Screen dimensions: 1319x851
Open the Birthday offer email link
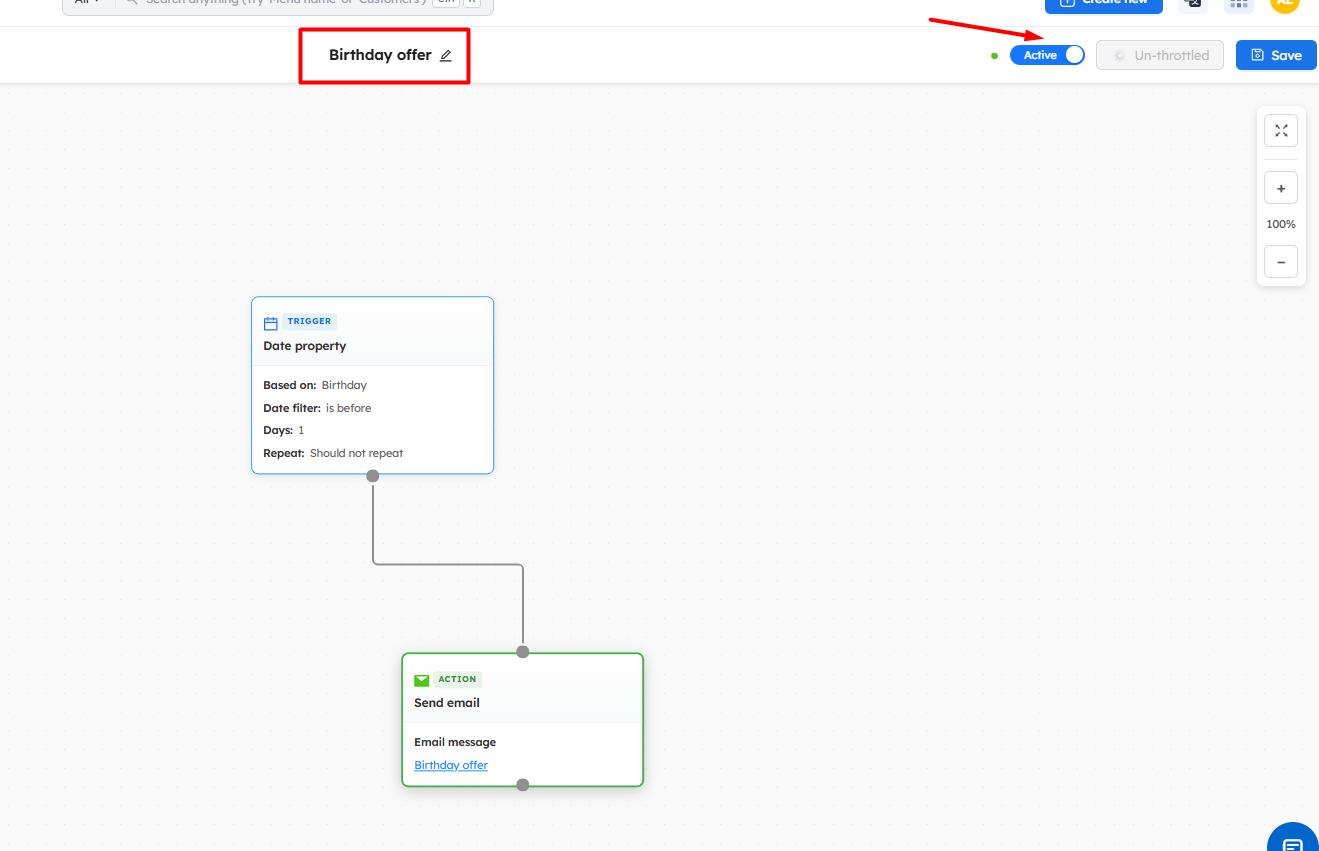point(451,765)
